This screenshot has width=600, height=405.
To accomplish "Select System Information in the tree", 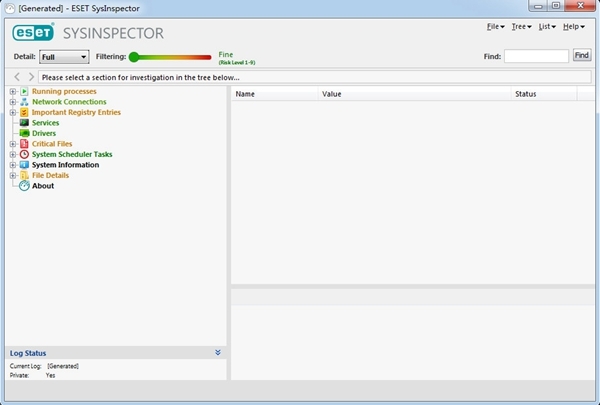I will tap(65, 165).
